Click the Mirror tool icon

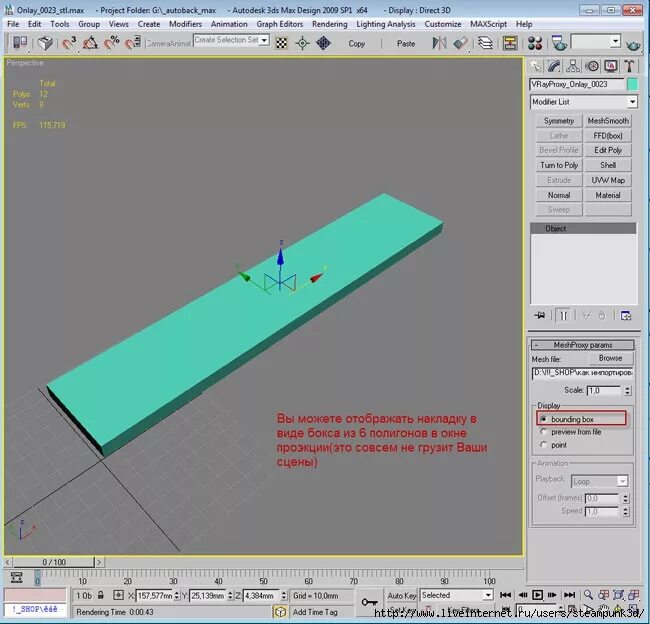(439, 43)
